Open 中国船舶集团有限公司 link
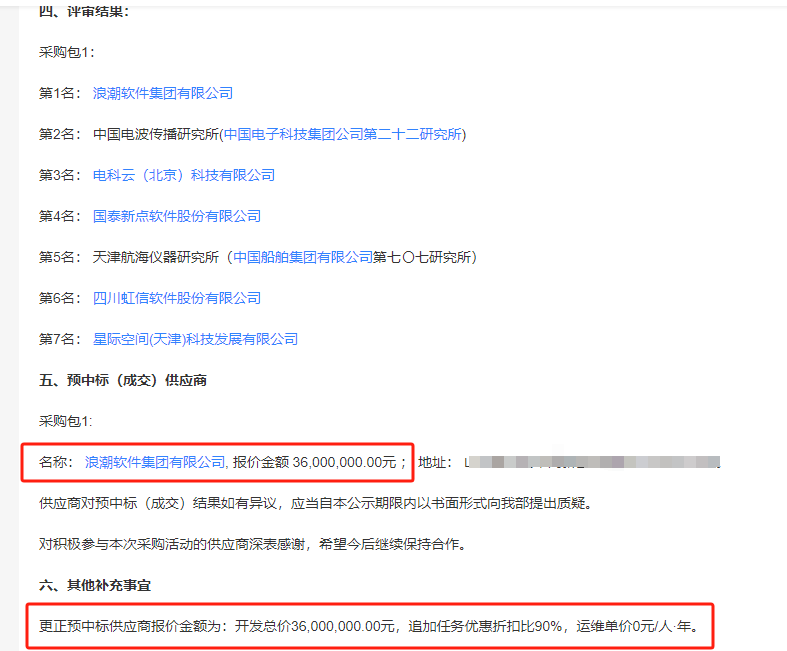 click(303, 257)
